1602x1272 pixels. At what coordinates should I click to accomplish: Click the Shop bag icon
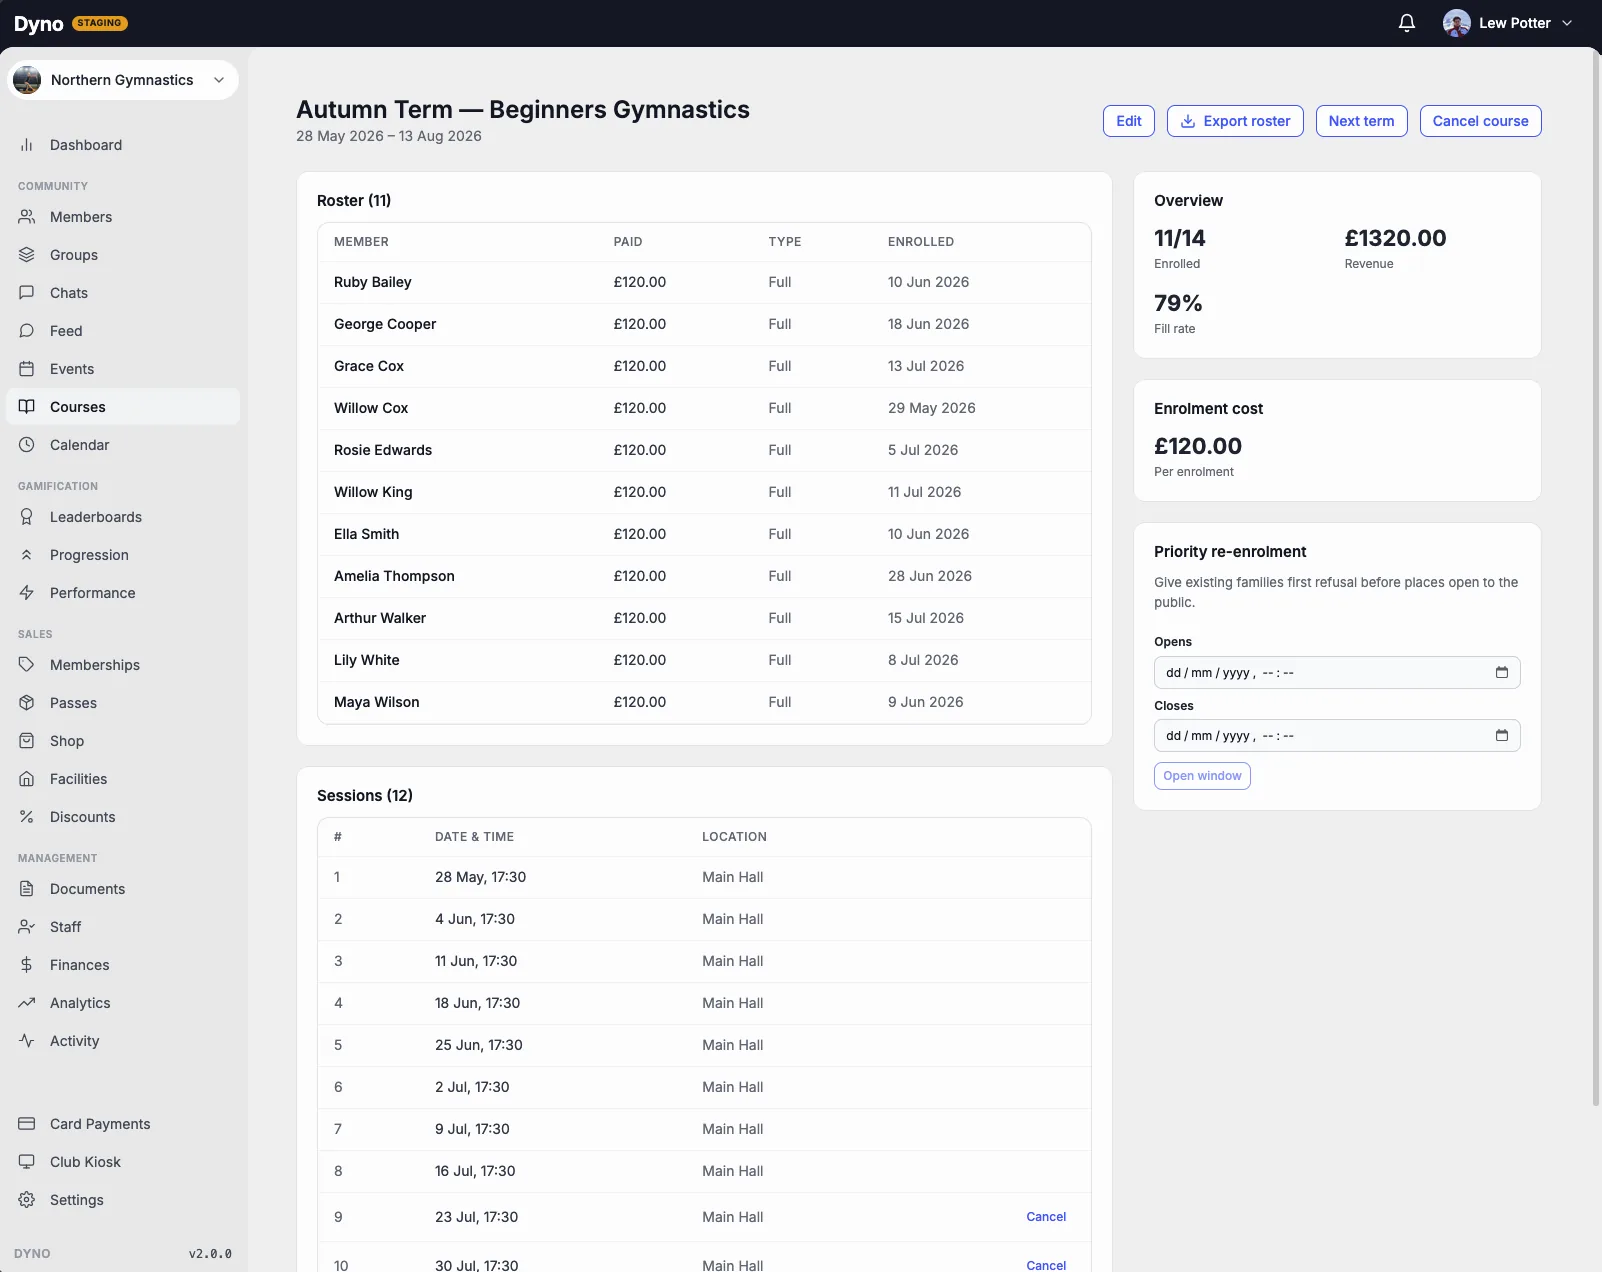[27, 741]
